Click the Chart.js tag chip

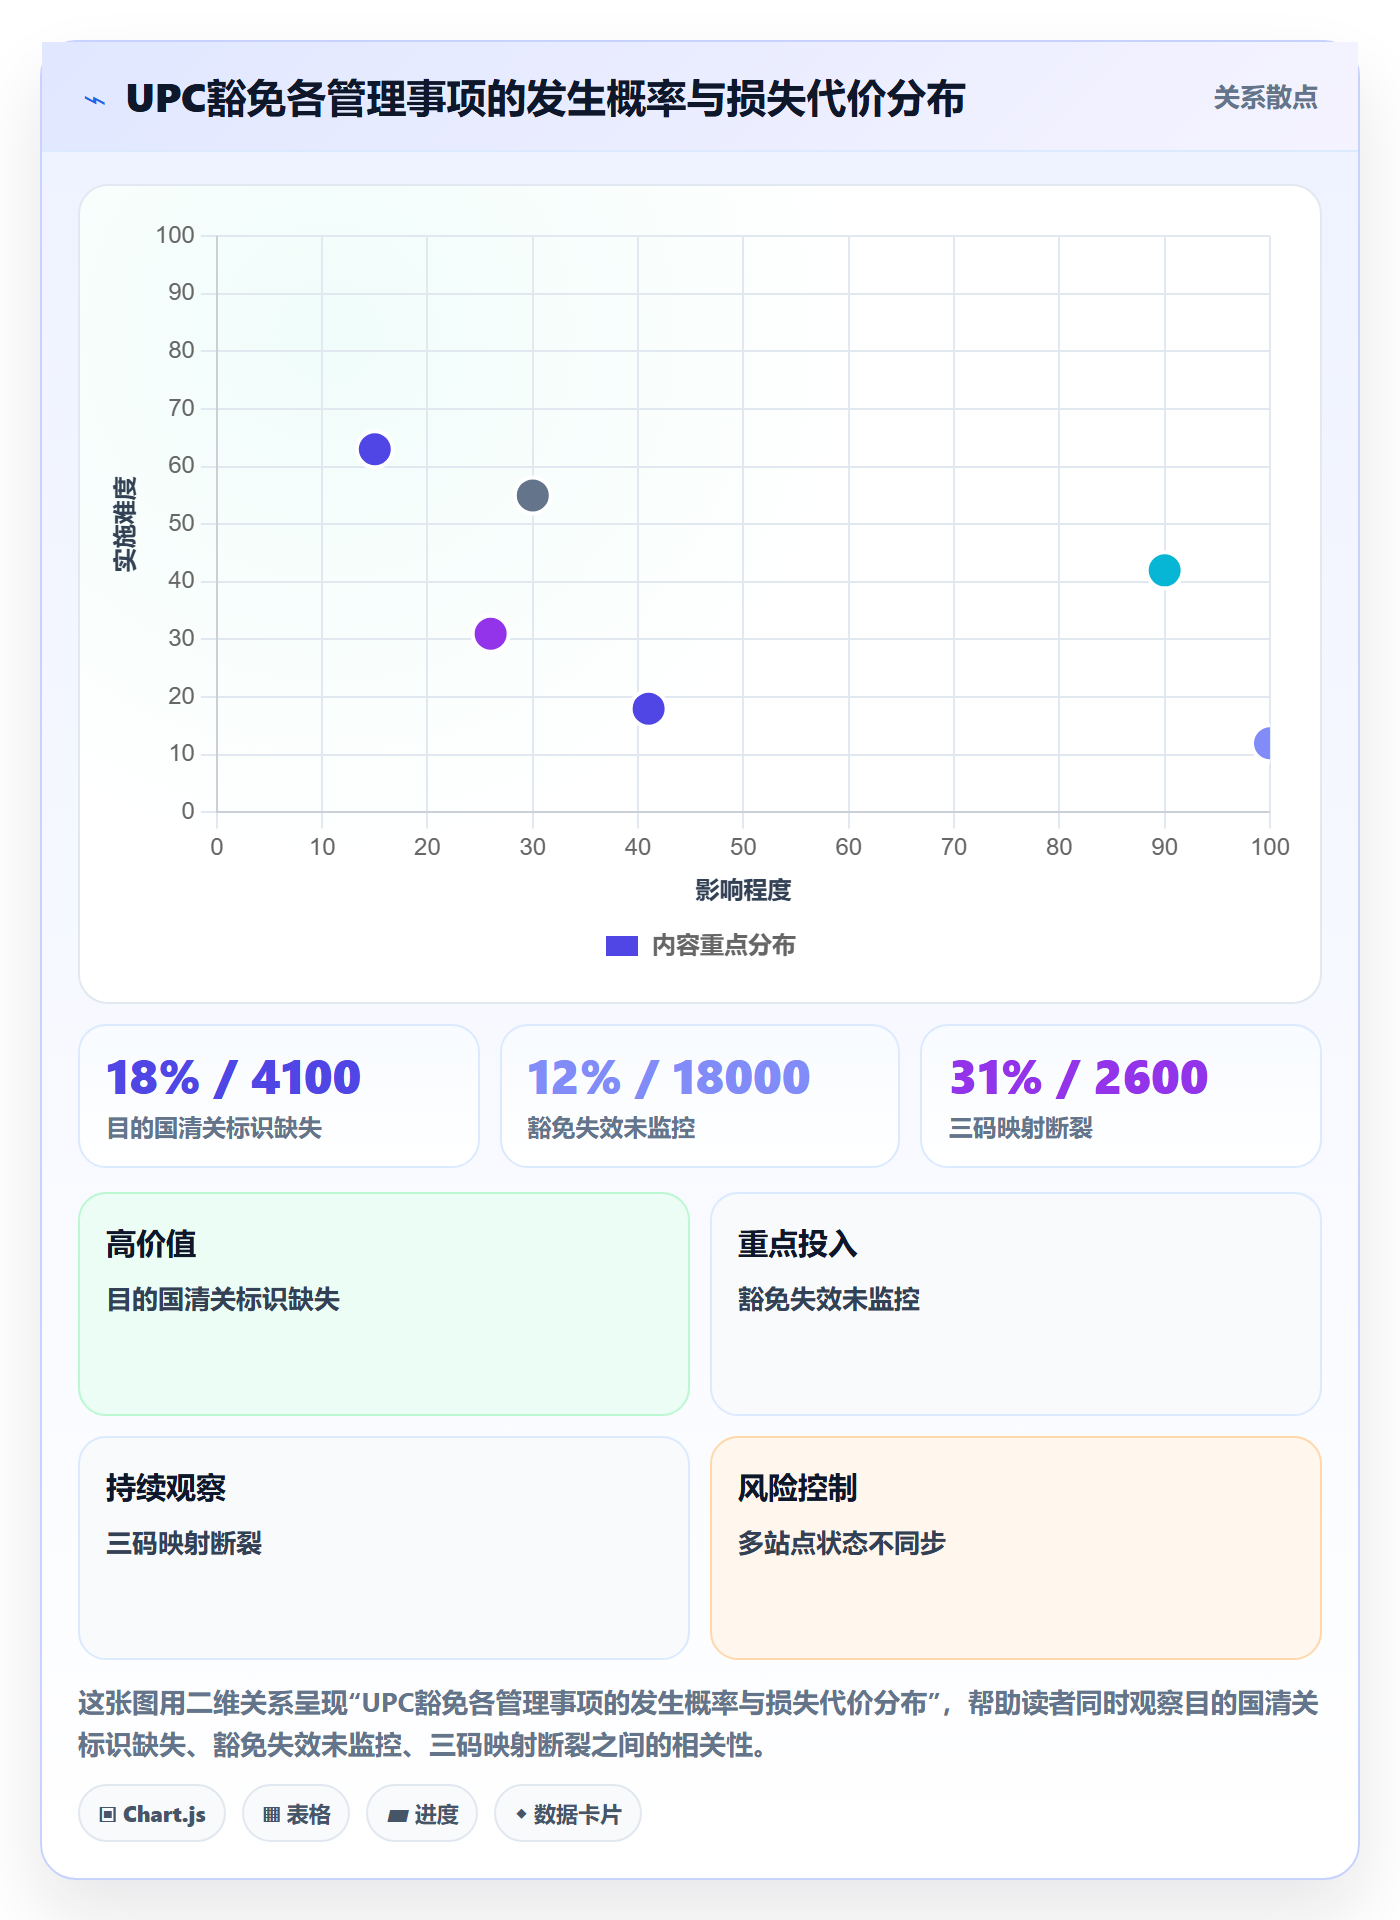click(152, 1814)
